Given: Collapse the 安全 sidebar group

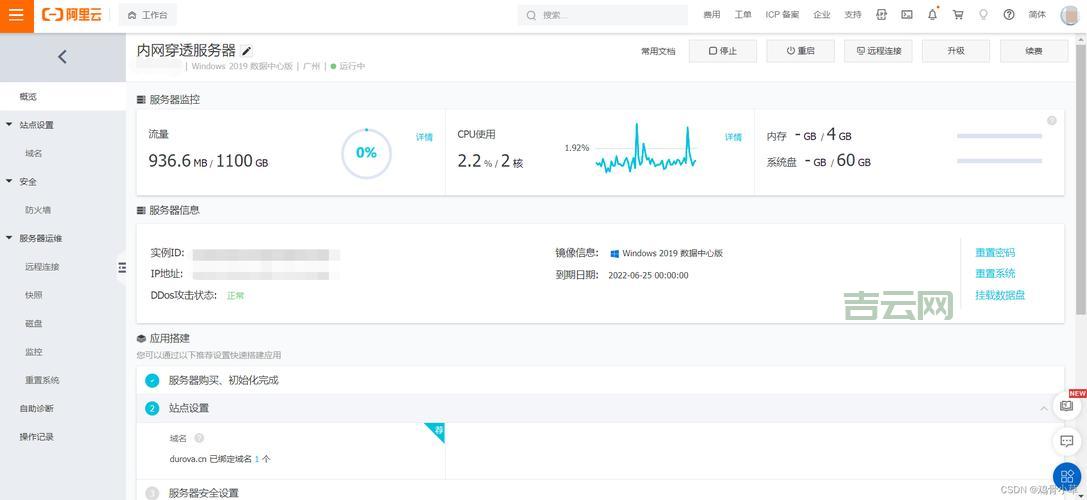Looking at the screenshot, I should tap(10, 182).
